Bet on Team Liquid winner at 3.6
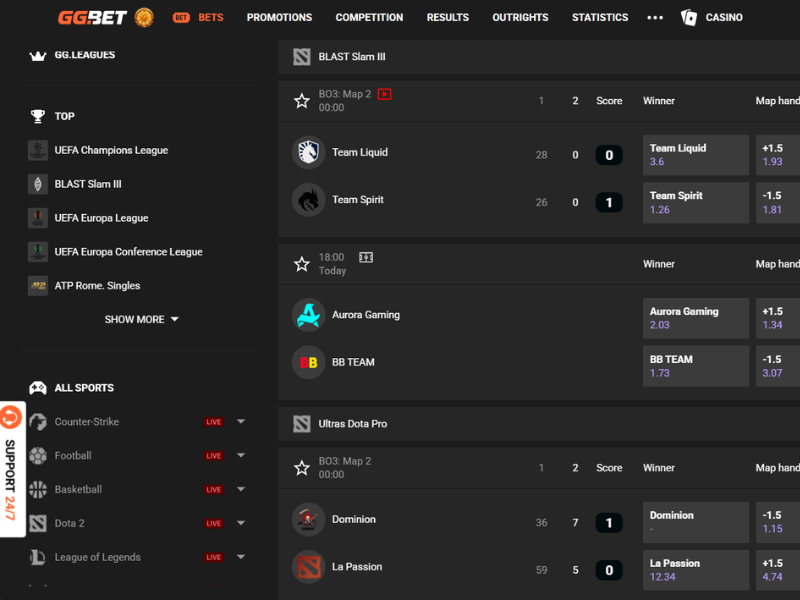Viewport: 800px width, 600px height. coord(695,155)
